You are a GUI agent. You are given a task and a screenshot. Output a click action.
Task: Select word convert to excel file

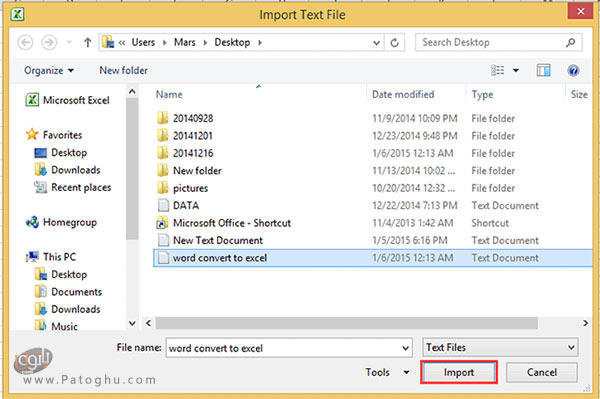tap(372, 258)
